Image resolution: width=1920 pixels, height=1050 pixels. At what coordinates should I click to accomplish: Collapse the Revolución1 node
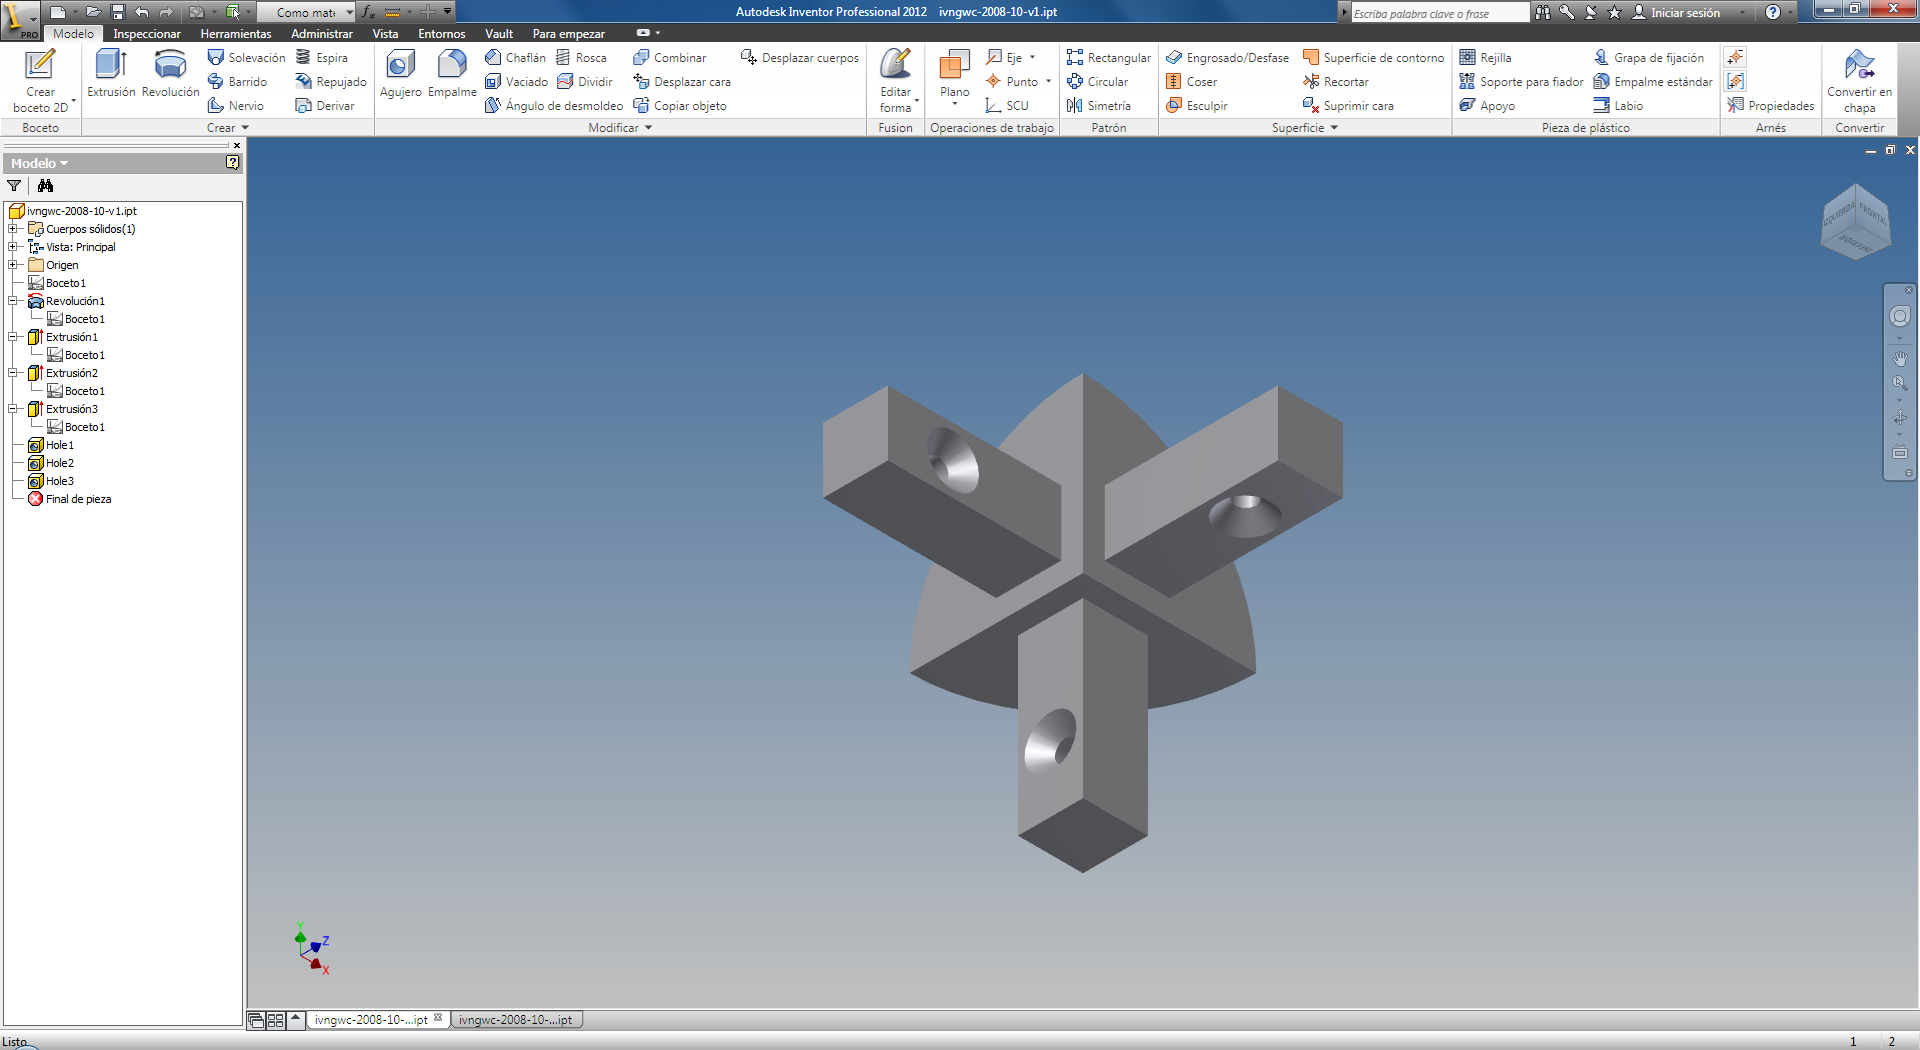click(x=13, y=301)
